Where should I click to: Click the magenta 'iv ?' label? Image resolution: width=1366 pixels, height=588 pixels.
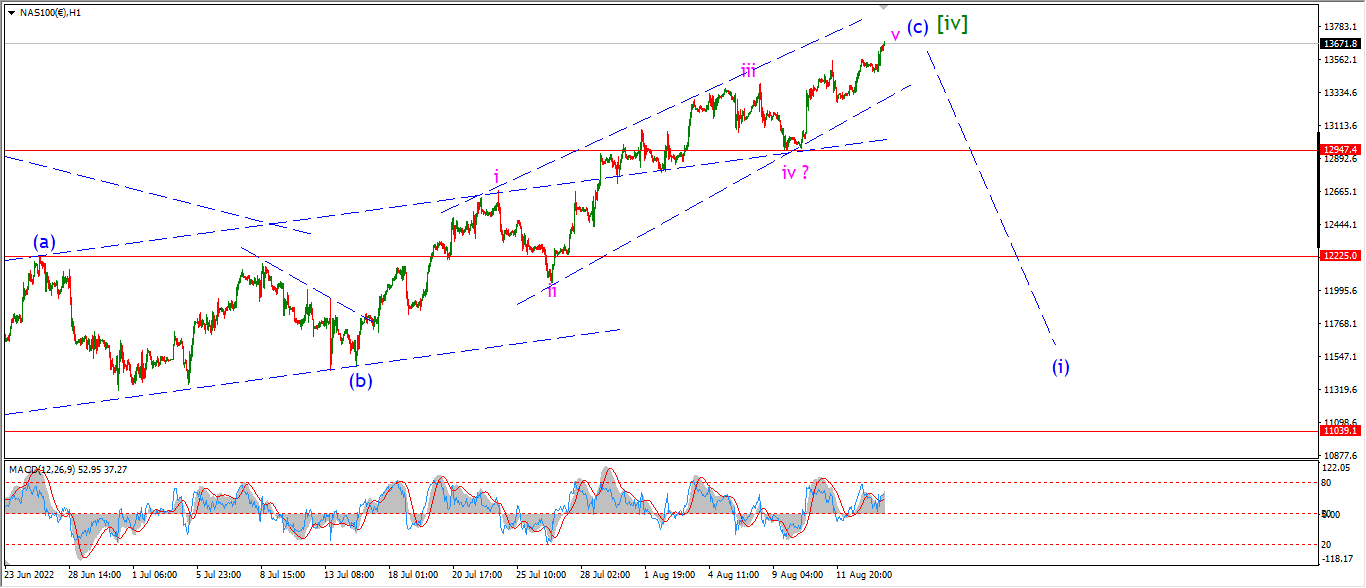point(796,172)
